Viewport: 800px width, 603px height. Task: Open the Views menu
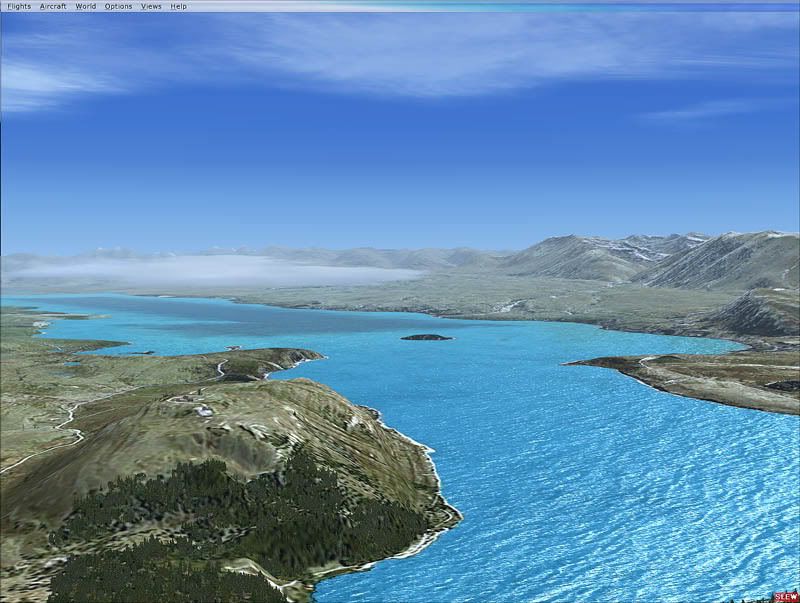coord(151,6)
